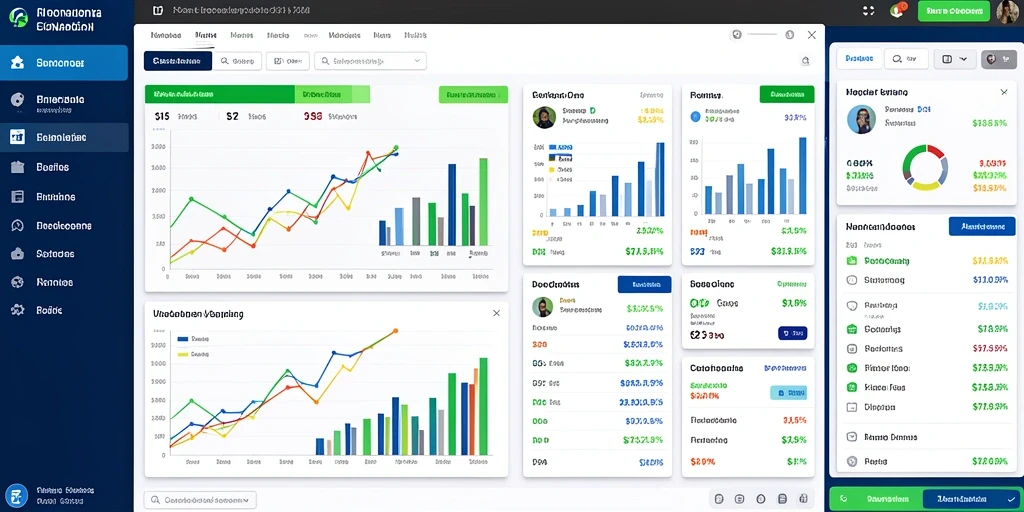Click the search button in the right panel toolbar
1024x512 pixels.
pyautogui.click(x=906, y=58)
